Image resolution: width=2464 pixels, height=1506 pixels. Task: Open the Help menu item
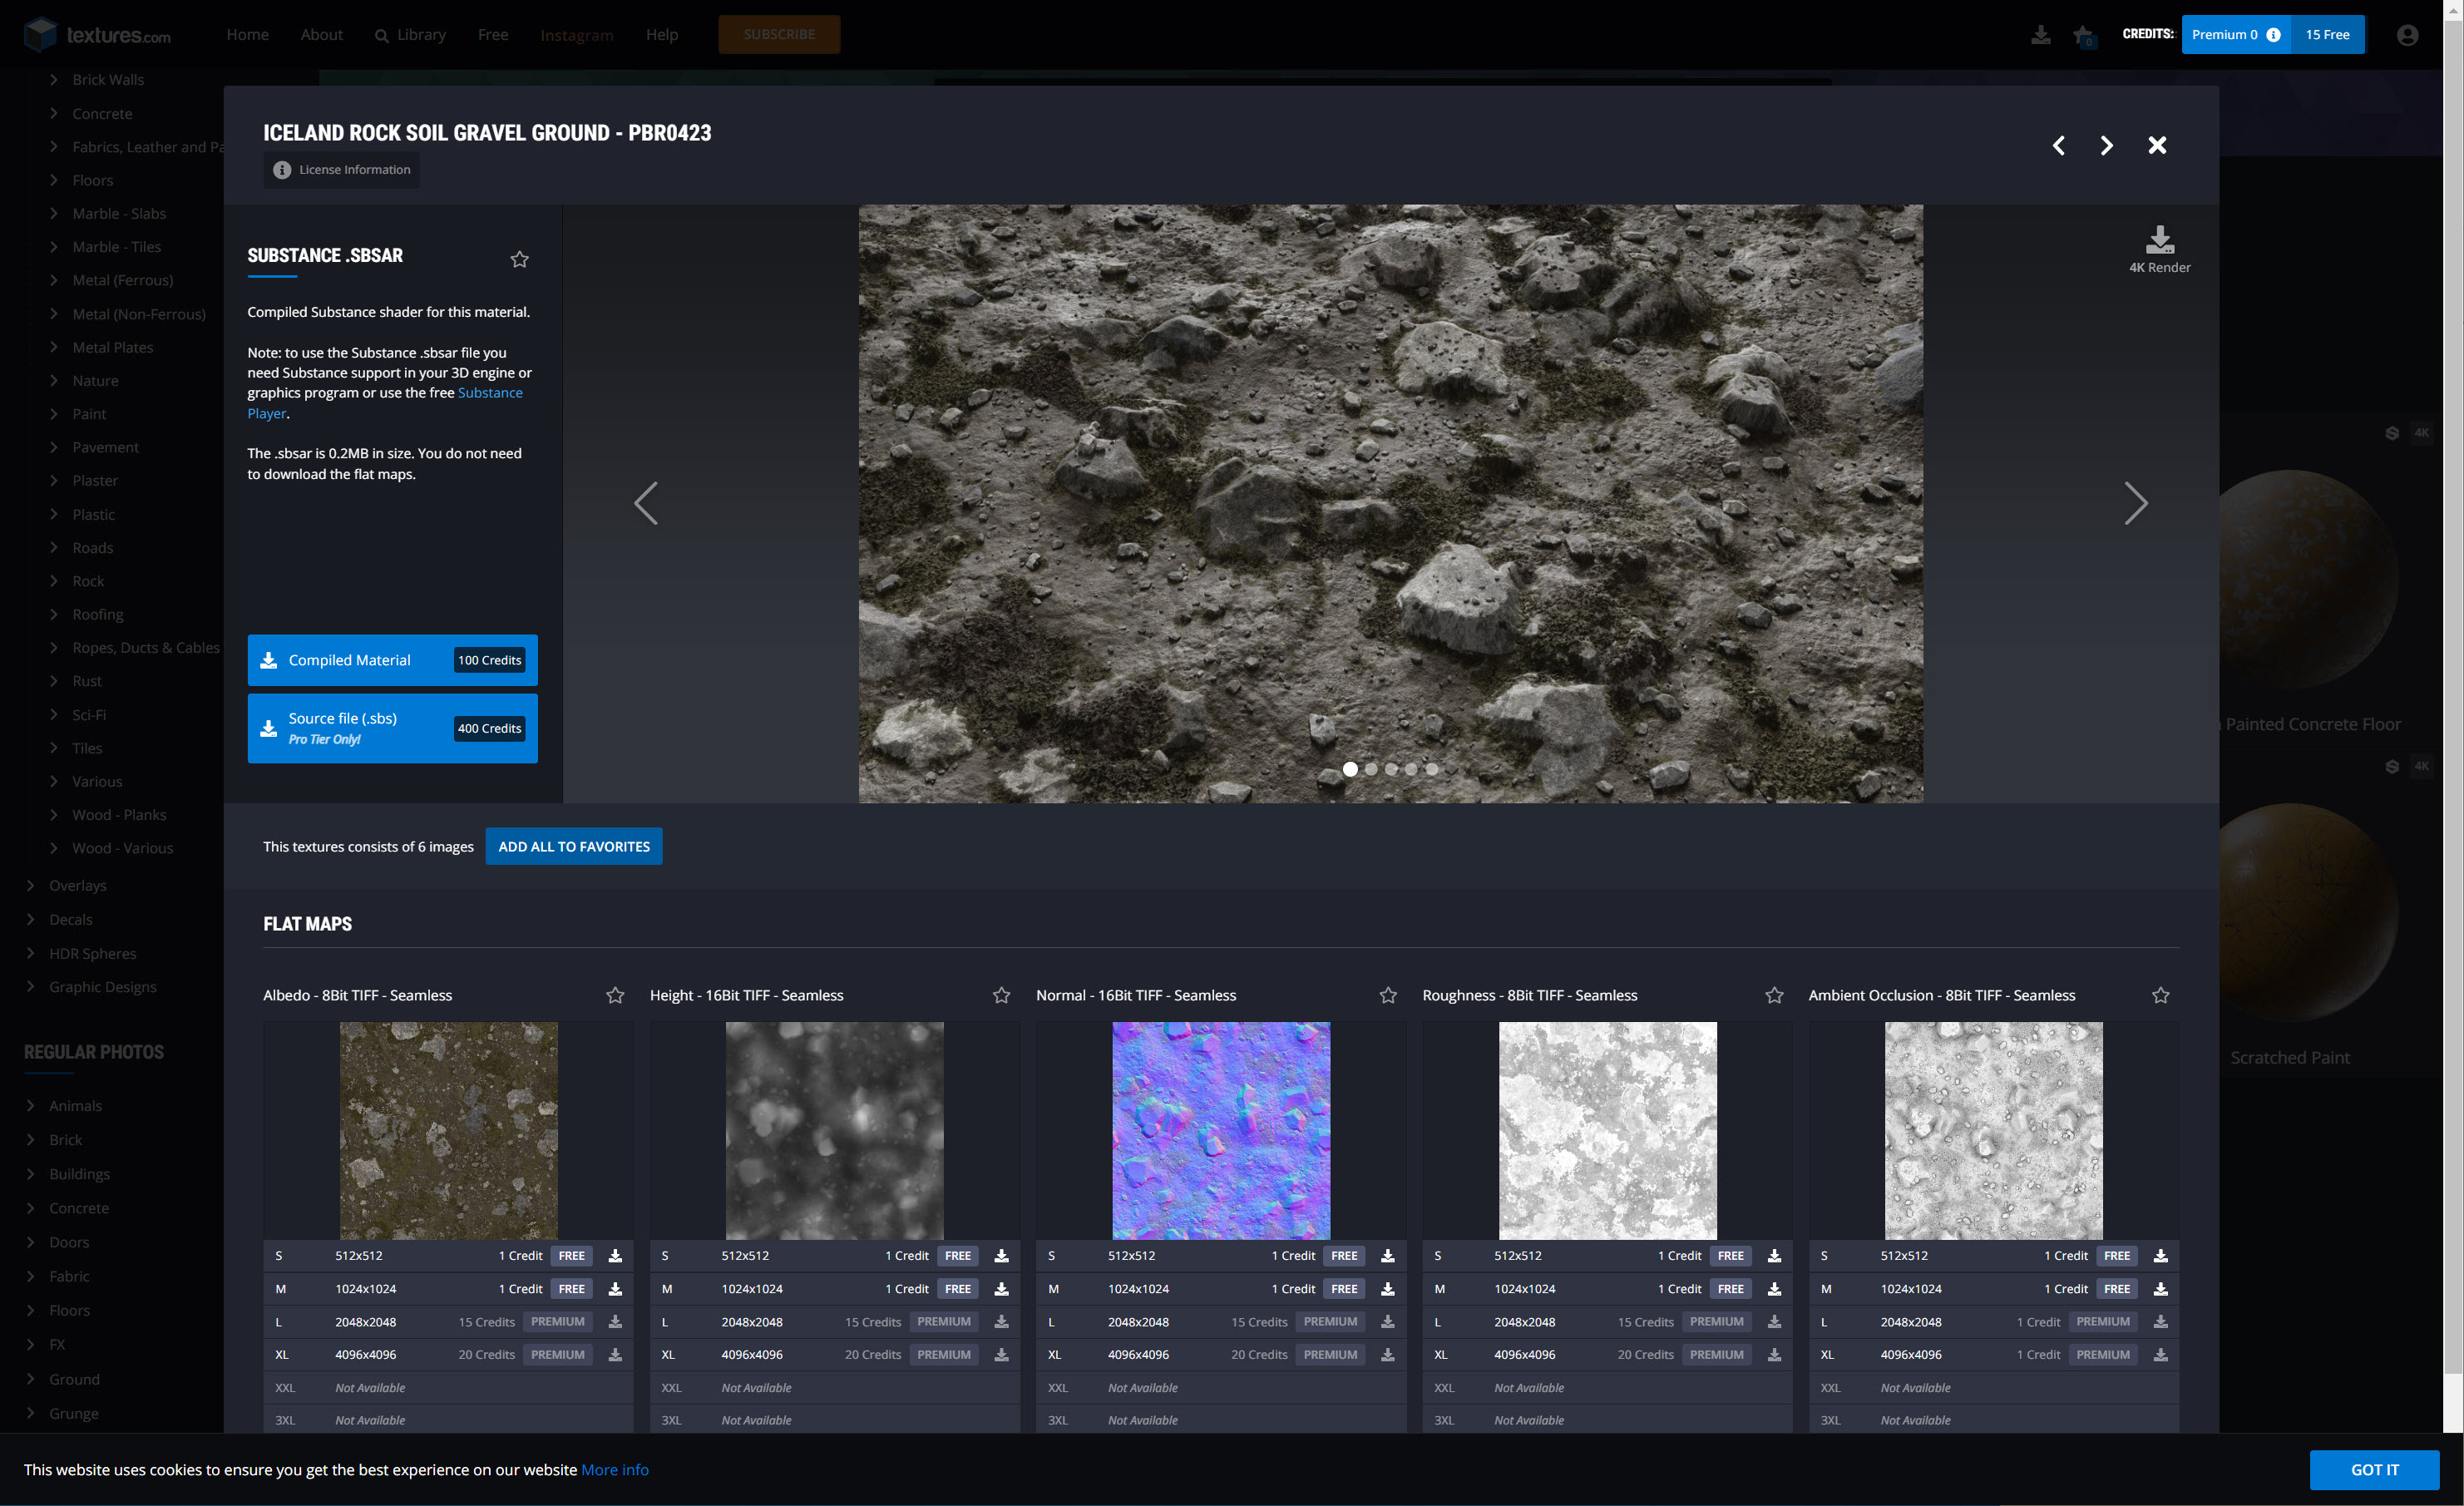click(661, 35)
